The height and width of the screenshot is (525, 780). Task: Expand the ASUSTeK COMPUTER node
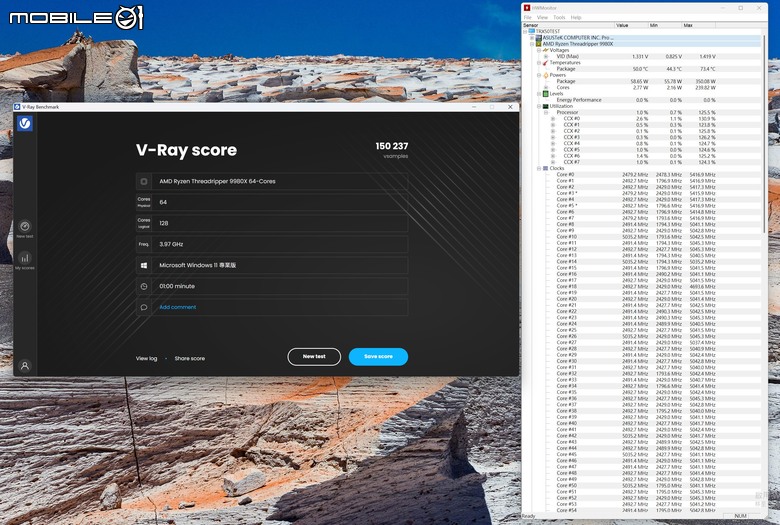coord(532,37)
